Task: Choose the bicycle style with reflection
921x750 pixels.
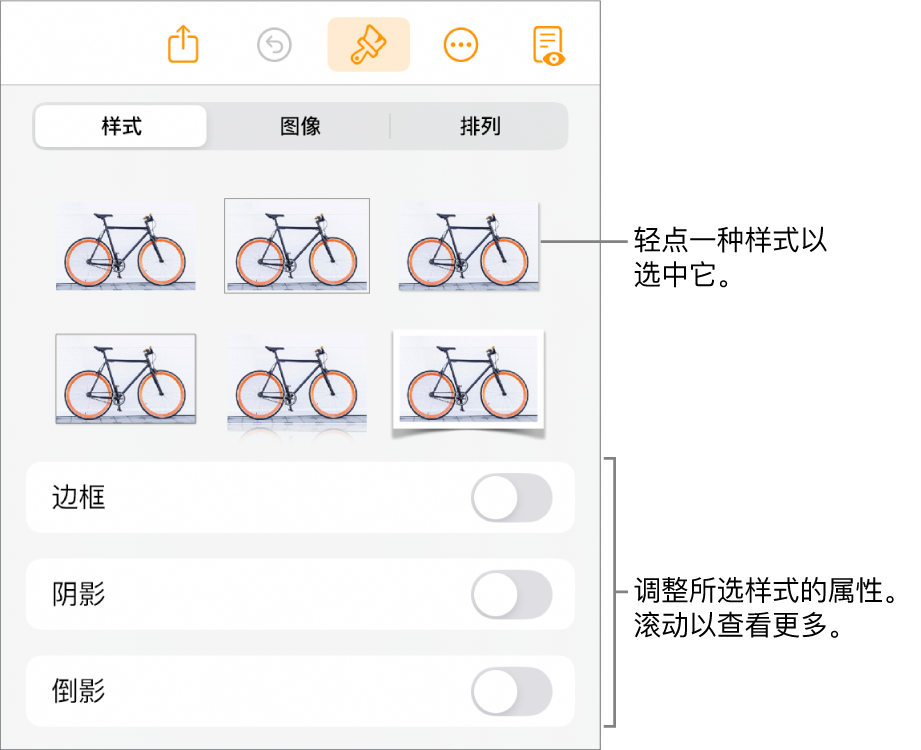Action: (x=297, y=380)
